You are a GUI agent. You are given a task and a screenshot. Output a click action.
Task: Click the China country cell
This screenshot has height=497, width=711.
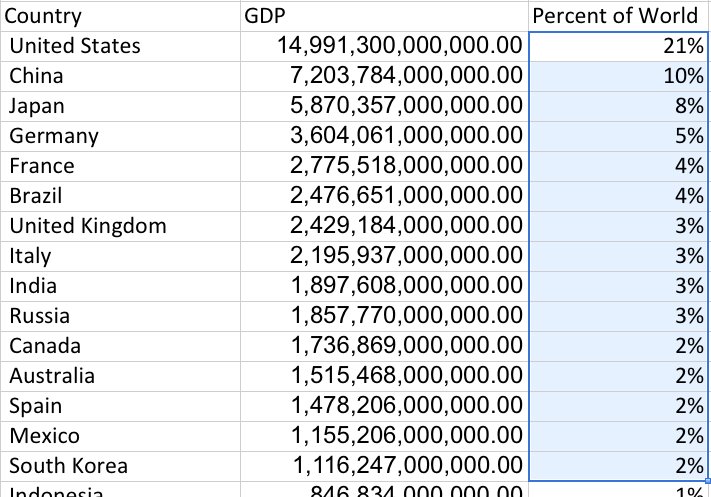click(120, 76)
